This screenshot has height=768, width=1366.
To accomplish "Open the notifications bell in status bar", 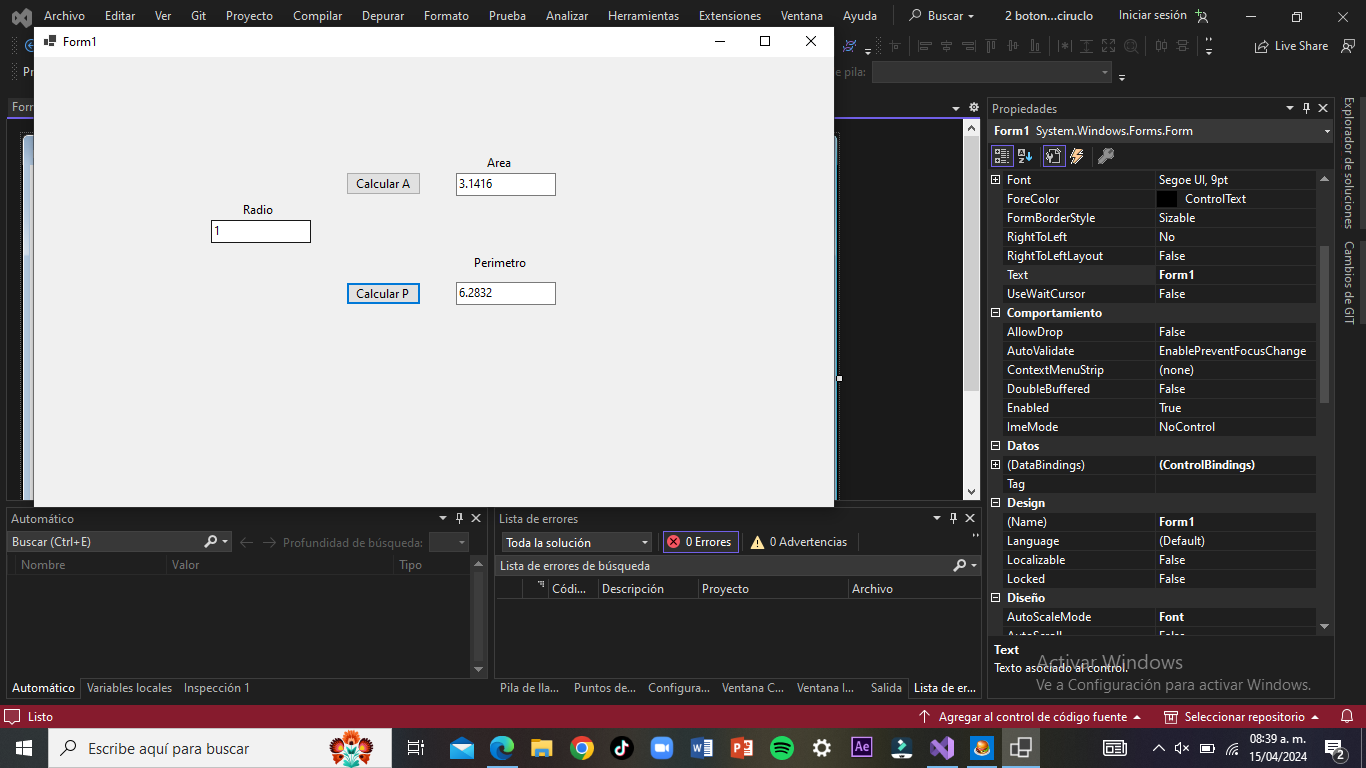I will (1347, 716).
